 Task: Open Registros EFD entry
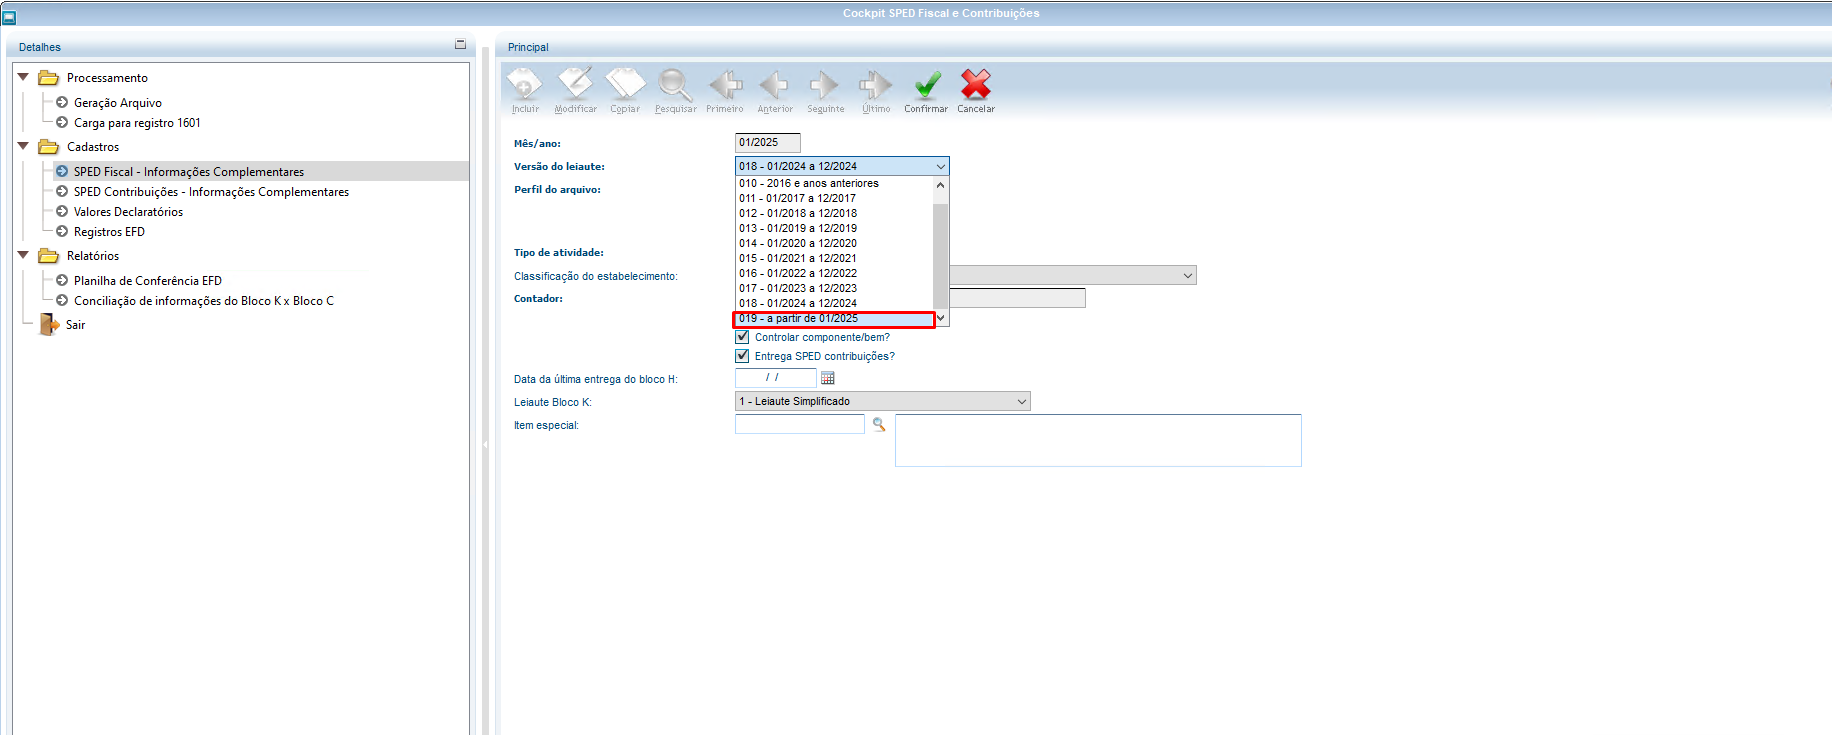pyautogui.click(x=109, y=232)
